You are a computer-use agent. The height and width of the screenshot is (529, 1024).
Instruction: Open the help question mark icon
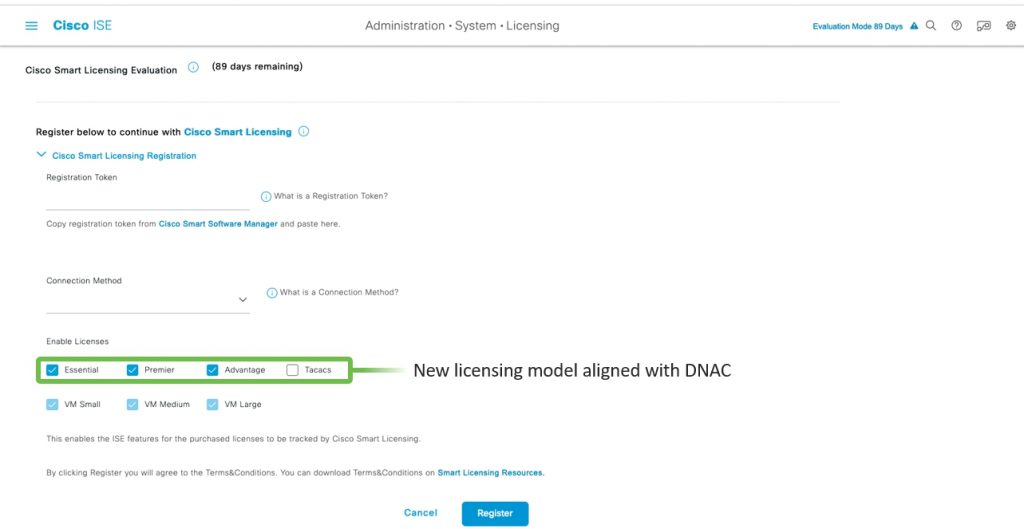(957, 26)
